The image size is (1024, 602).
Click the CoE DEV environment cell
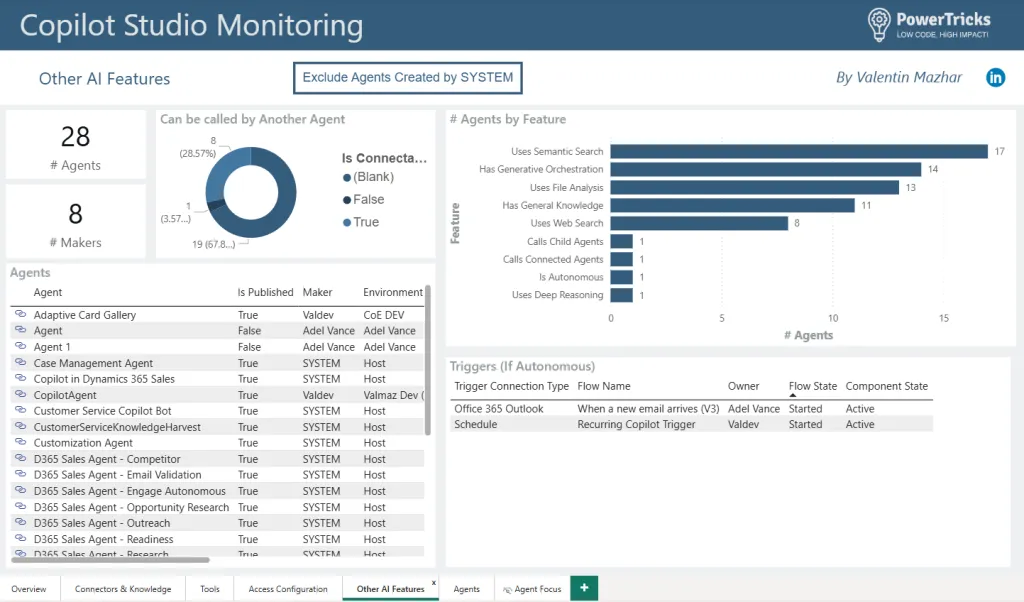pyautogui.click(x=383, y=315)
